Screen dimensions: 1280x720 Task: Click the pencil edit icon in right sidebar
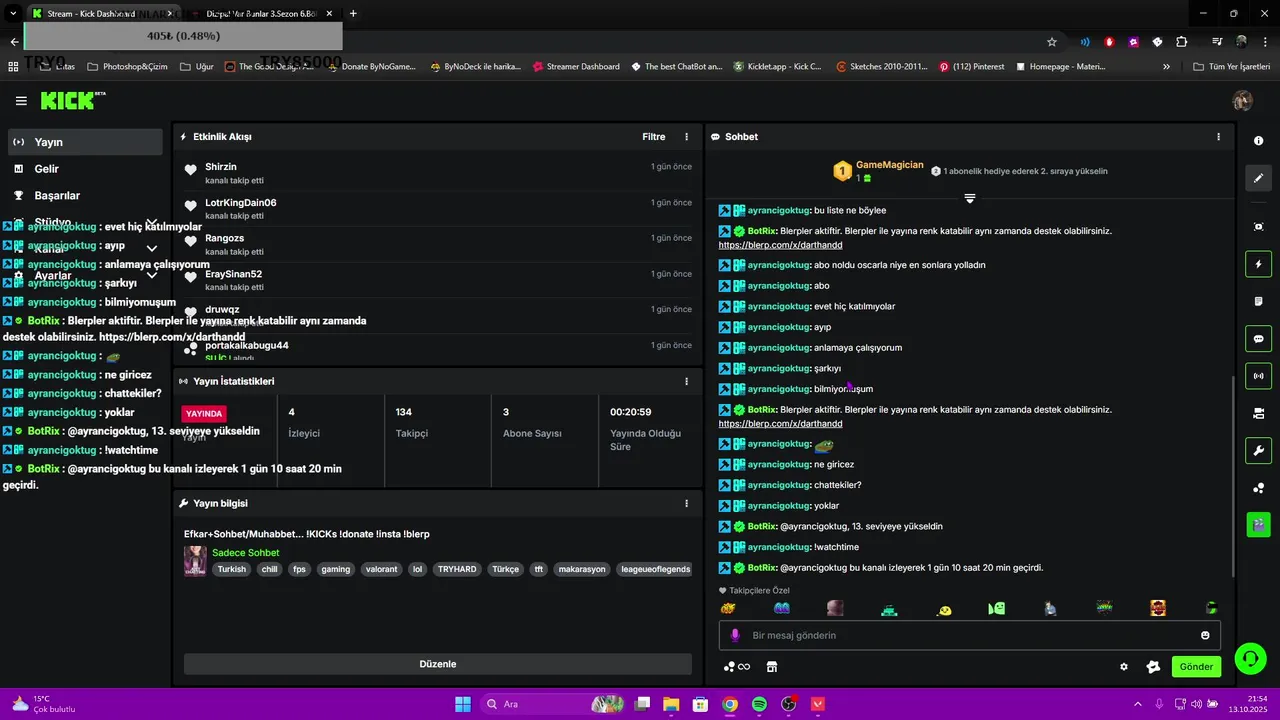coord(1258,178)
